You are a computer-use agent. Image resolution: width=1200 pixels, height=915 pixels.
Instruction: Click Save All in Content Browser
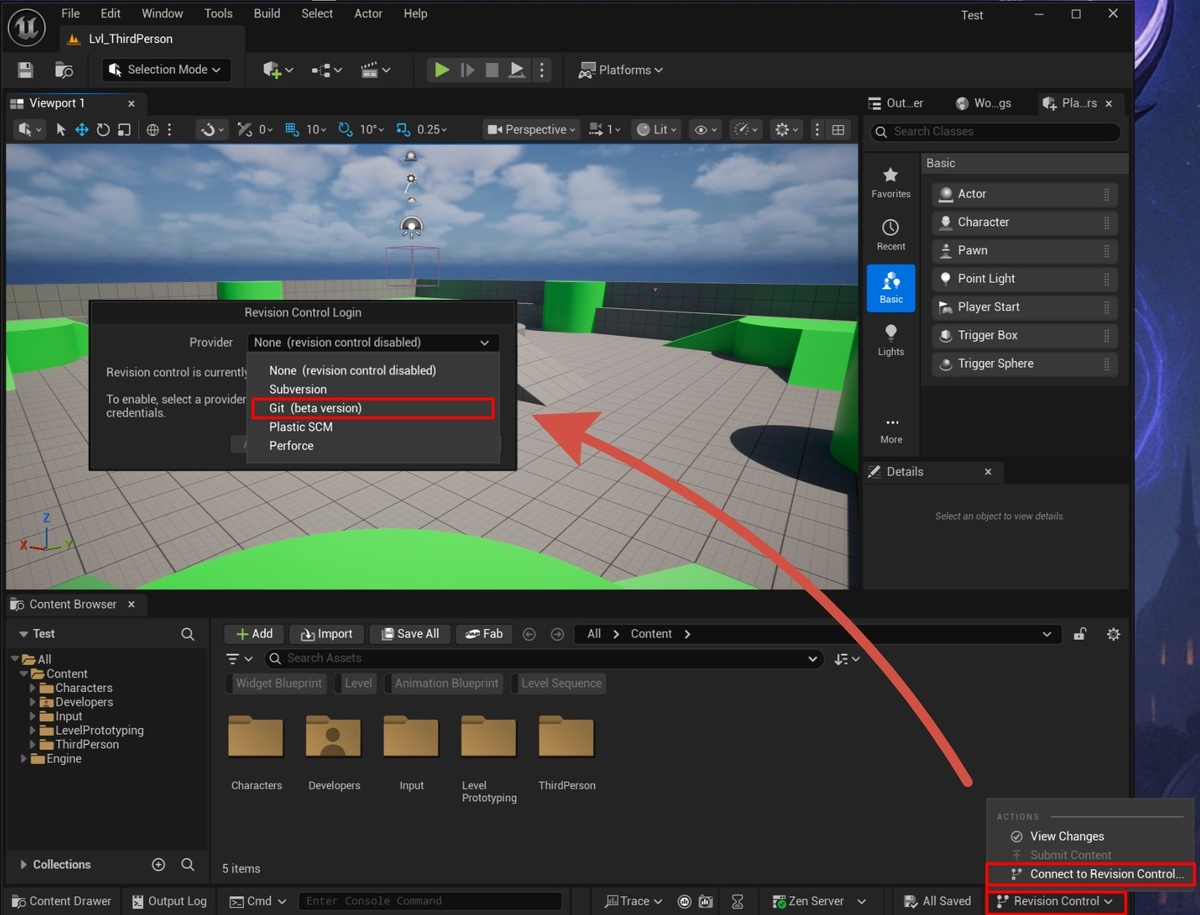coord(408,634)
